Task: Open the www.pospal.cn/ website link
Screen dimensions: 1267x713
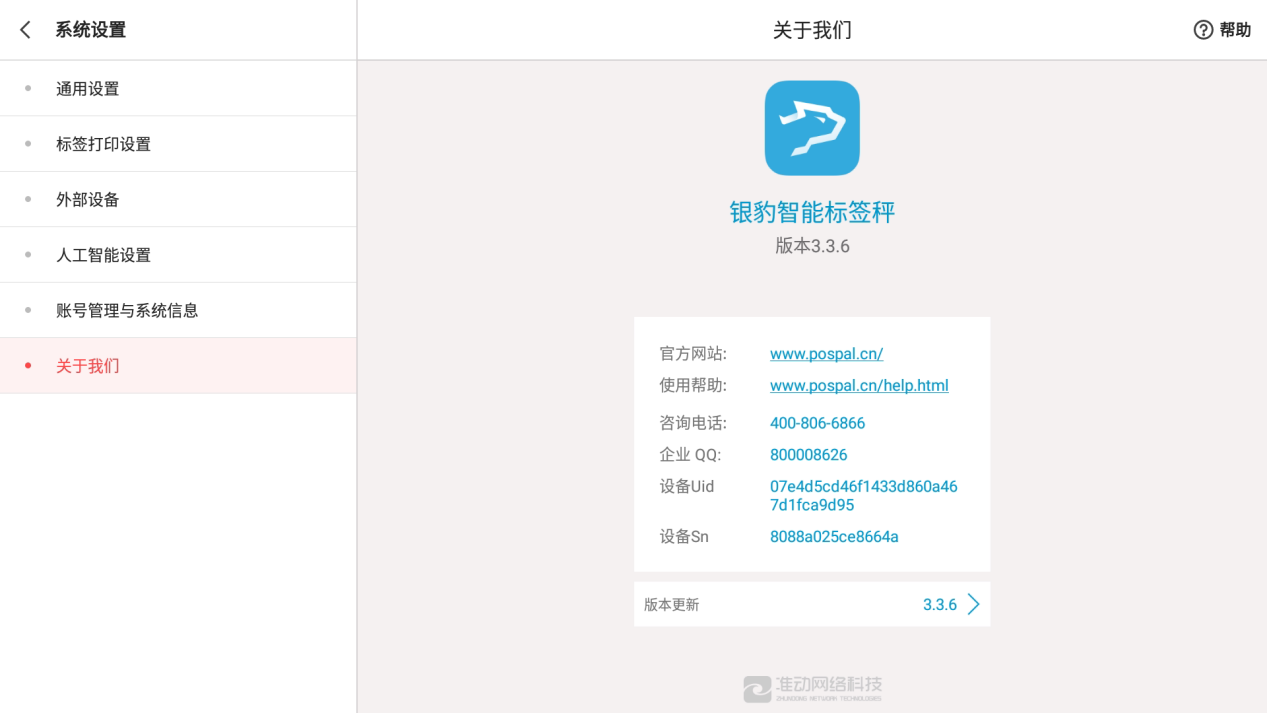Action: (826, 354)
